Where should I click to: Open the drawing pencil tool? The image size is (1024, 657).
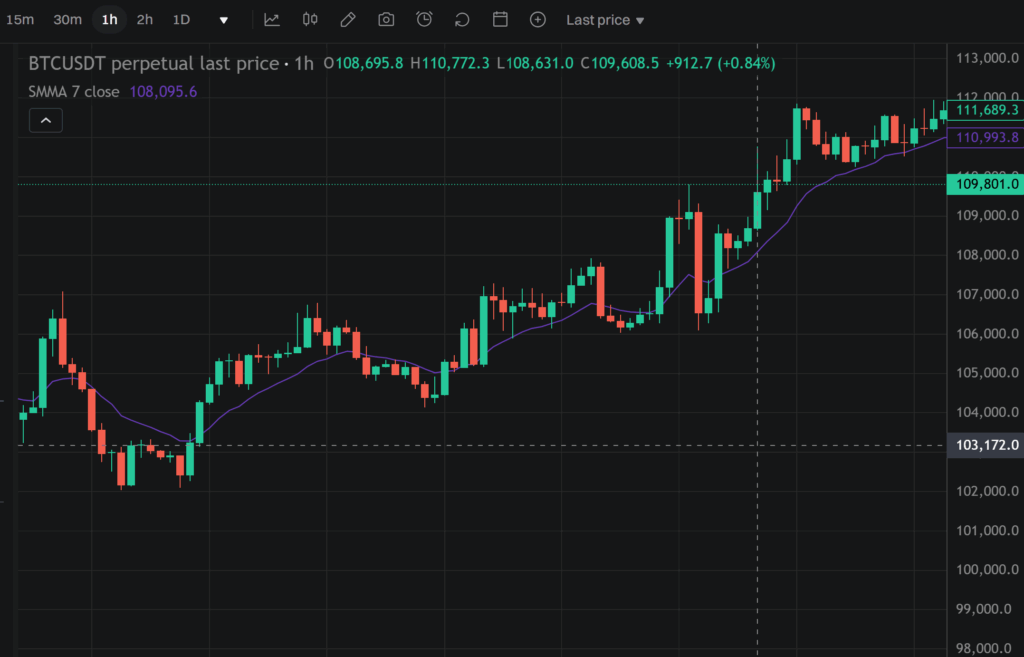point(347,19)
